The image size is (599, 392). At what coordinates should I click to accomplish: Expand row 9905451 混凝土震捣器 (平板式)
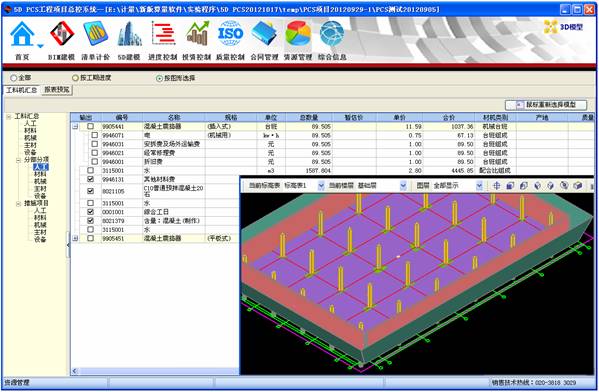tap(75, 238)
